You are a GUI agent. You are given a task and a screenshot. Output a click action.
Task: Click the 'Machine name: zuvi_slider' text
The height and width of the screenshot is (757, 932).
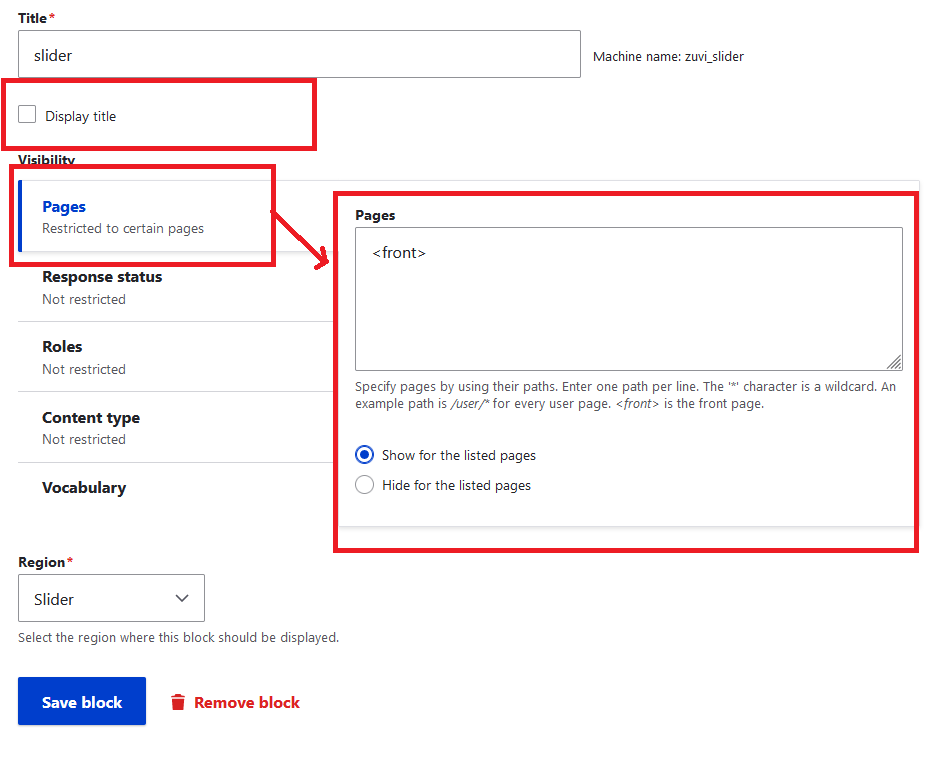(668, 57)
